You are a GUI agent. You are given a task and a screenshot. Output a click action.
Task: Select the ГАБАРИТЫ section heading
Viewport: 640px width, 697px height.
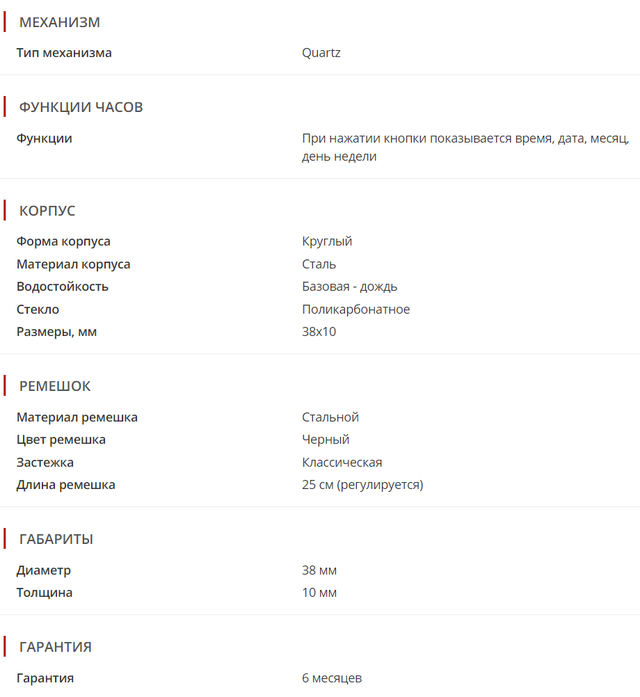coord(56,539)
